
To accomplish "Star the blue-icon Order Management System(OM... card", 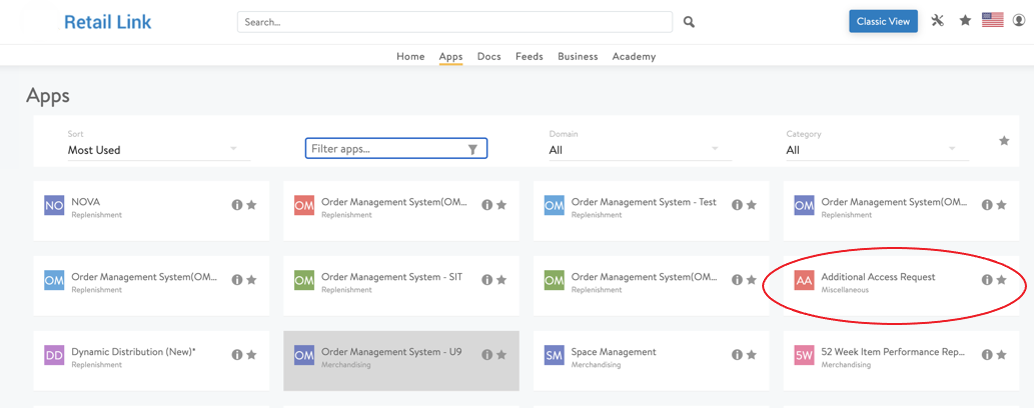I will tap(251, 279).
